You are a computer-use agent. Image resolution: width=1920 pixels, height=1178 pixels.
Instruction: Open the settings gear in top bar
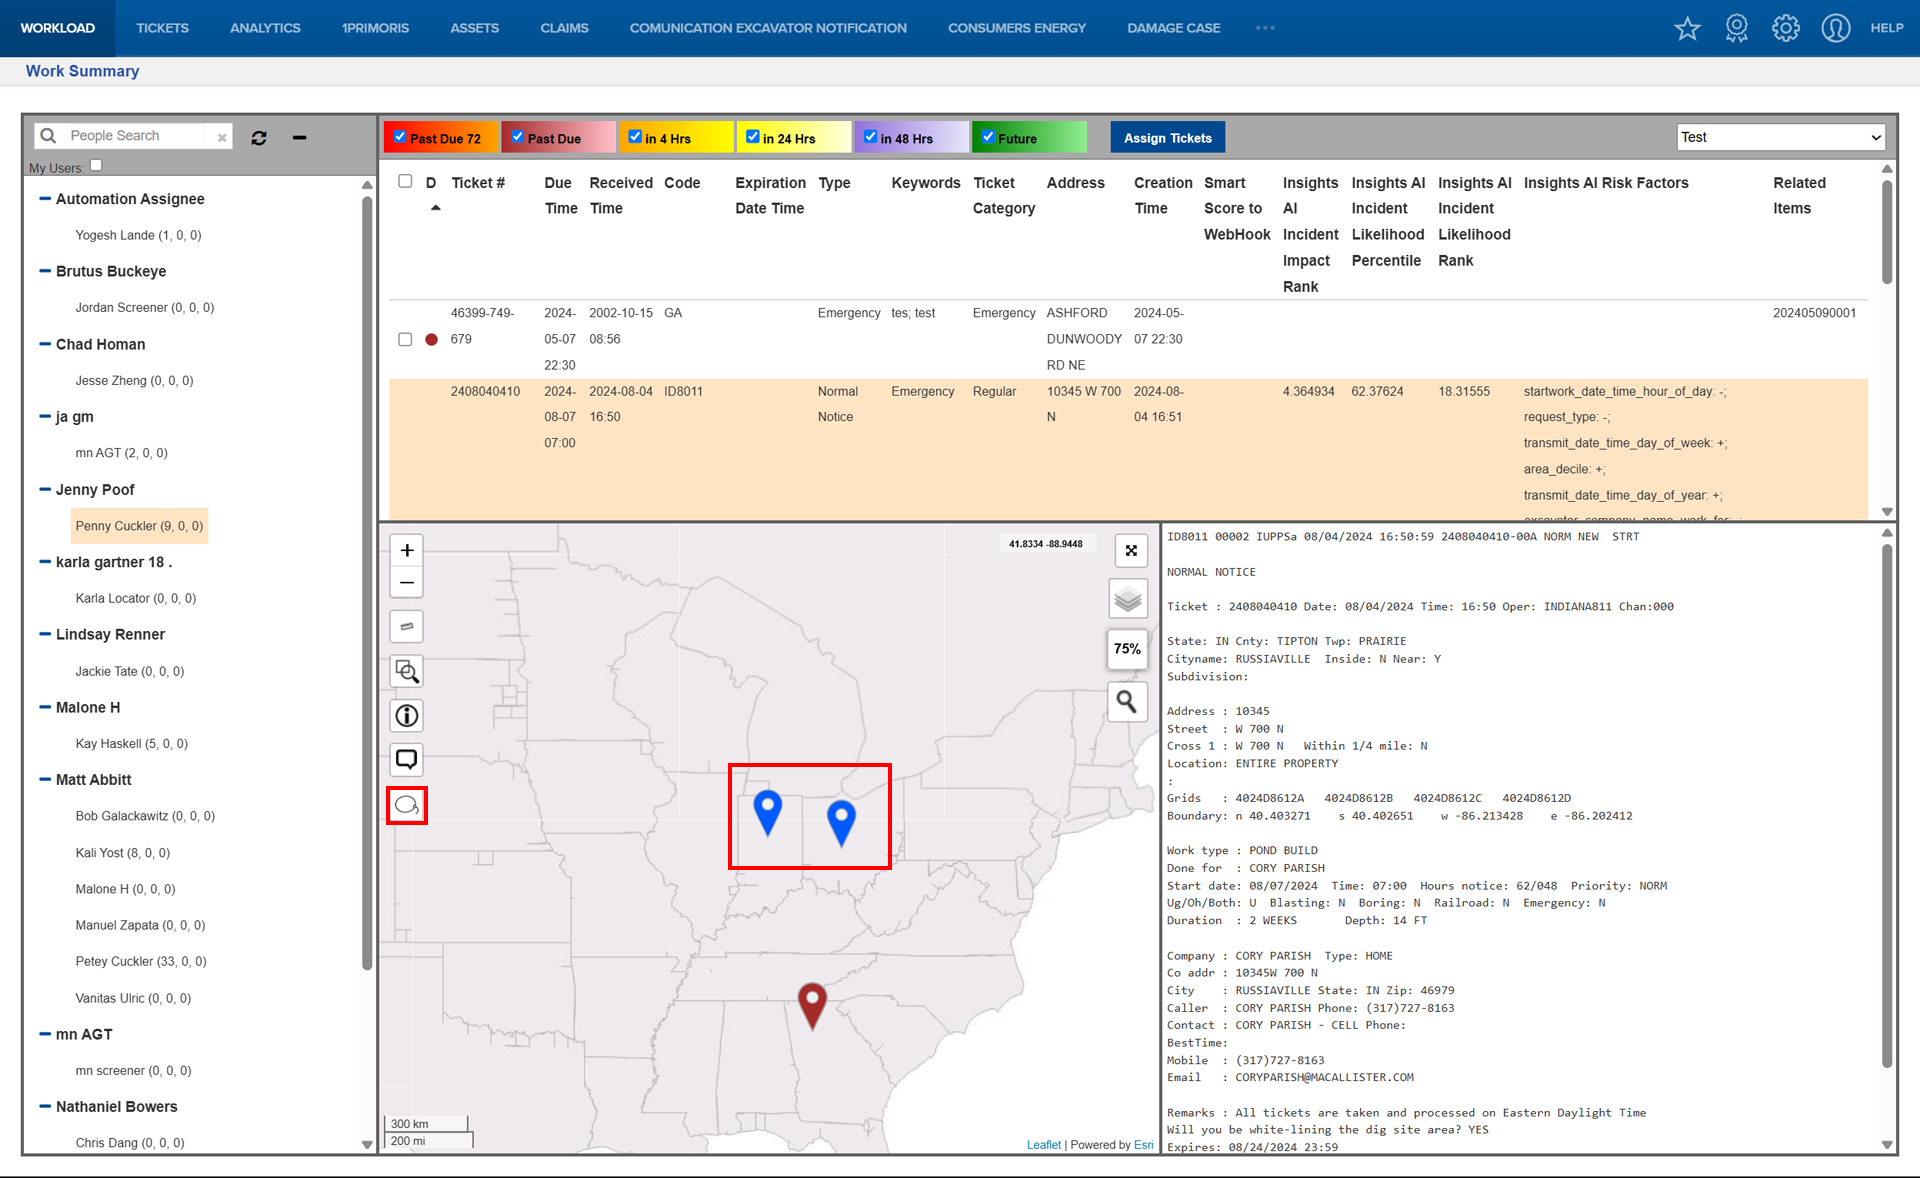pos(1785,28)
